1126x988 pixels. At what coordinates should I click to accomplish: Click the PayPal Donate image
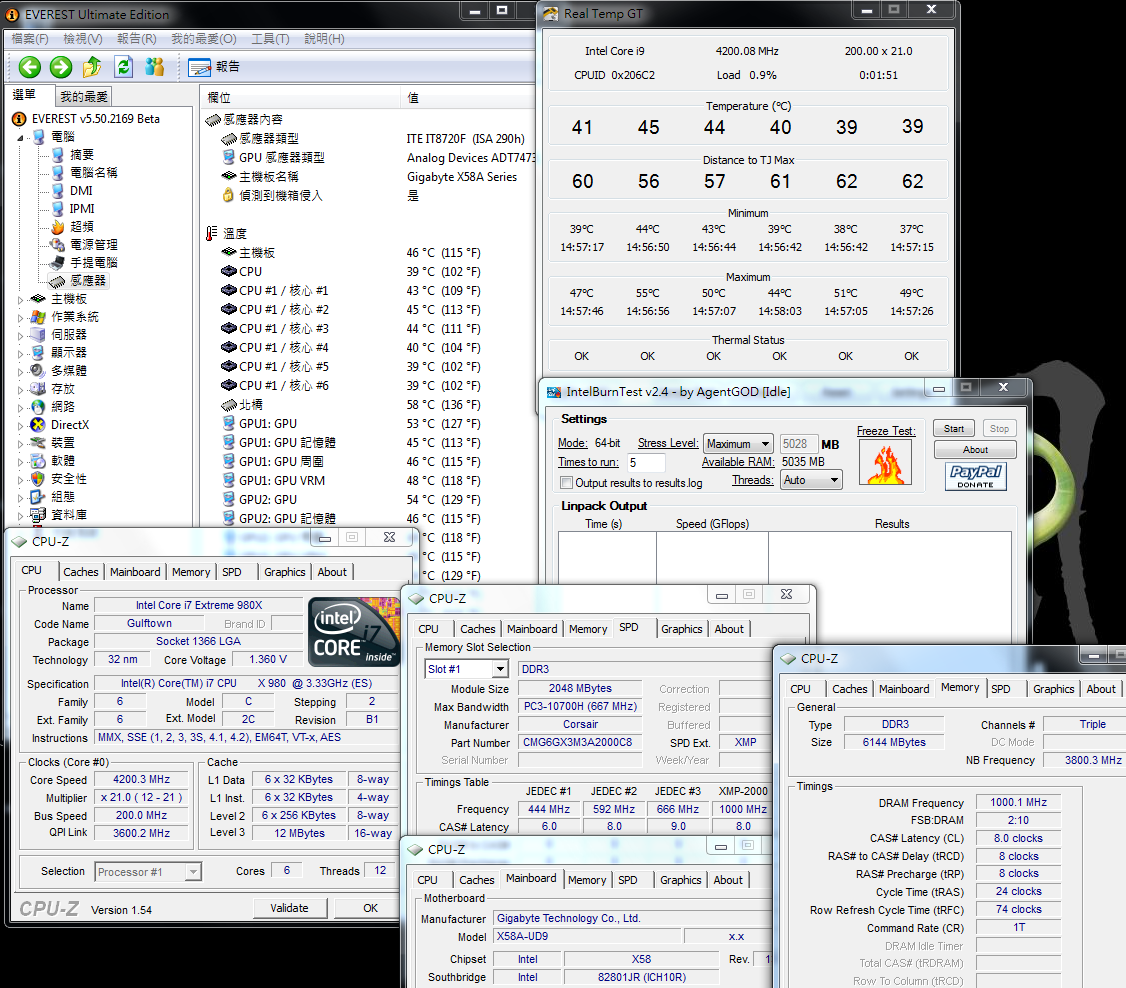(x=975, y=476)
